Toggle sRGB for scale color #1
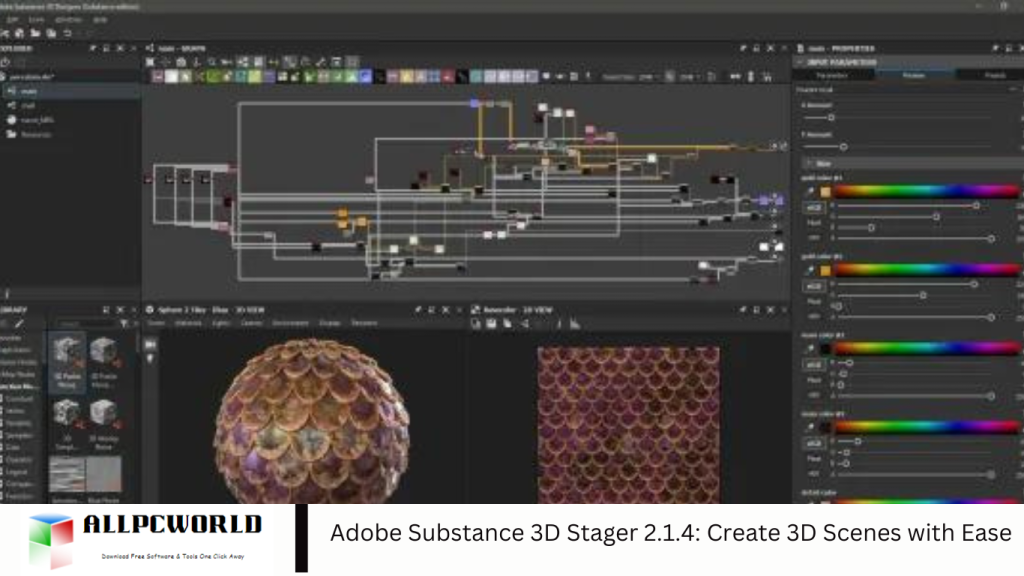1024x576 pixels. click(814, 364)
